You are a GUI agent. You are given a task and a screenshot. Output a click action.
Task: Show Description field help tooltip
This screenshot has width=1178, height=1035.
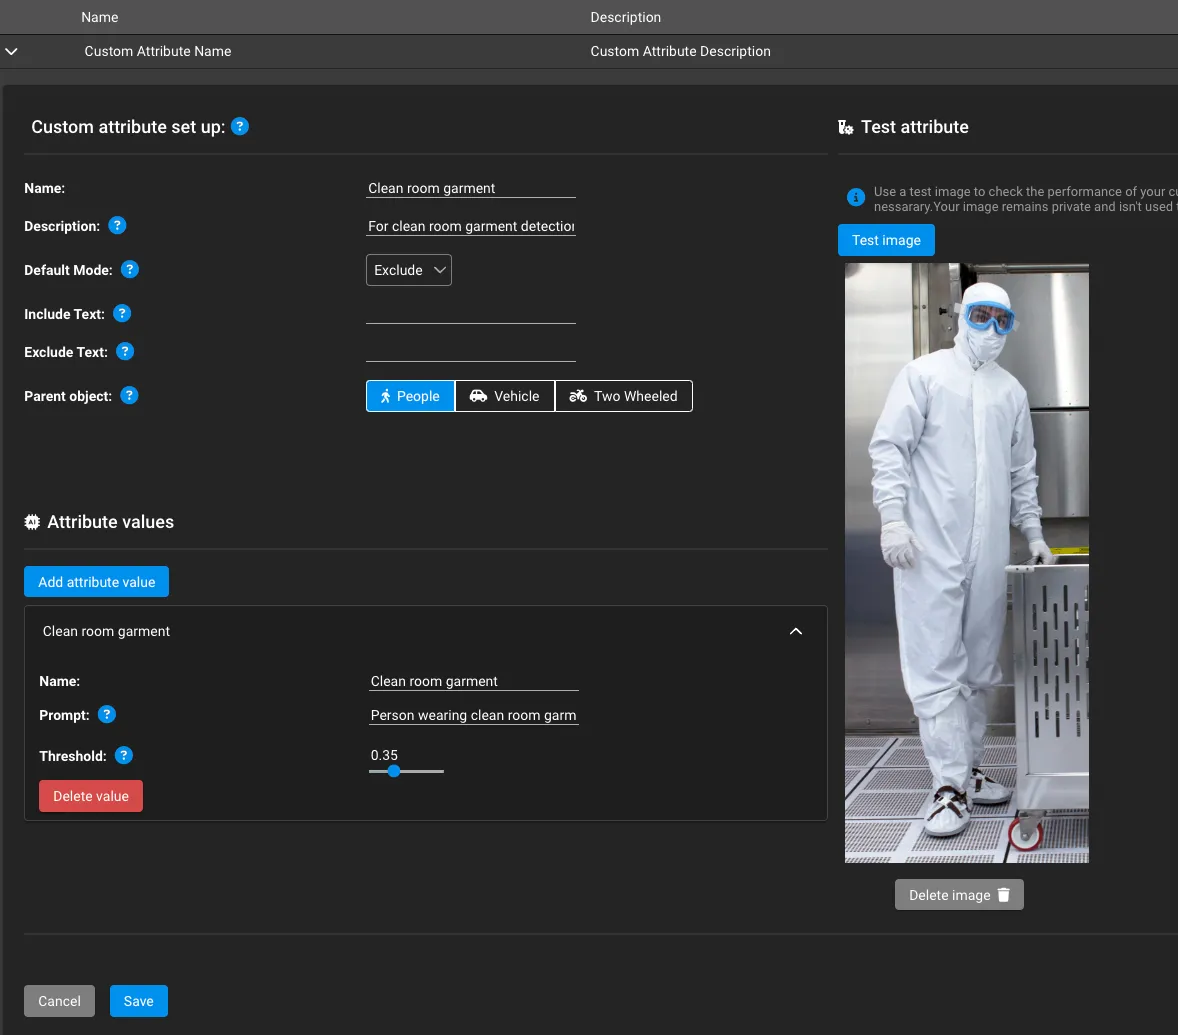click(x=117, y=225)
